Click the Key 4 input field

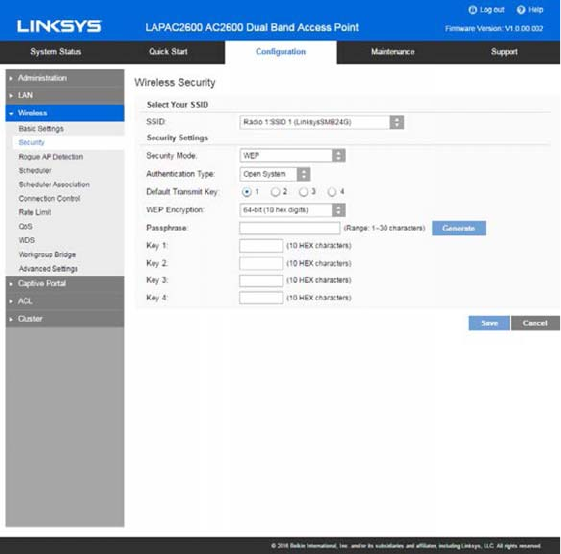coord(261,298)
